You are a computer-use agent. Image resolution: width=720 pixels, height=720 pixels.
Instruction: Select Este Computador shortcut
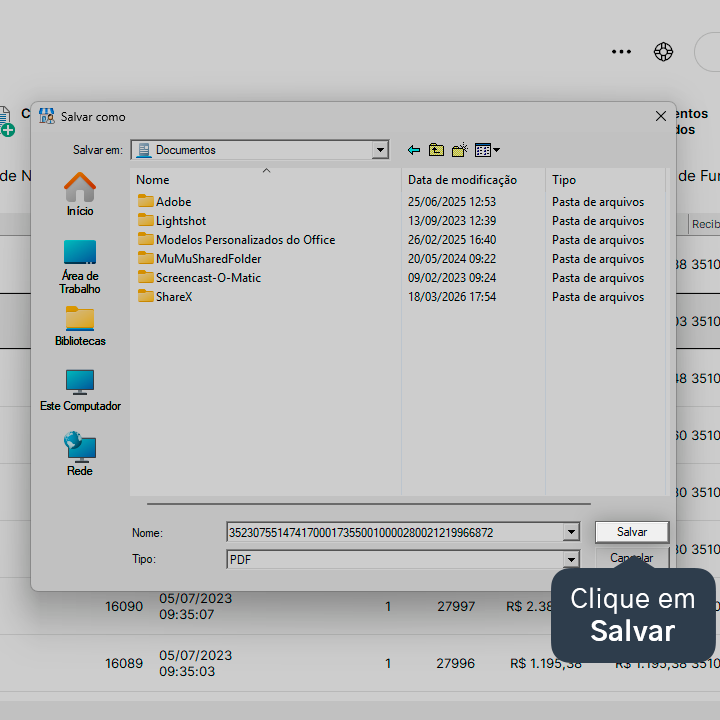coord(80,390)
